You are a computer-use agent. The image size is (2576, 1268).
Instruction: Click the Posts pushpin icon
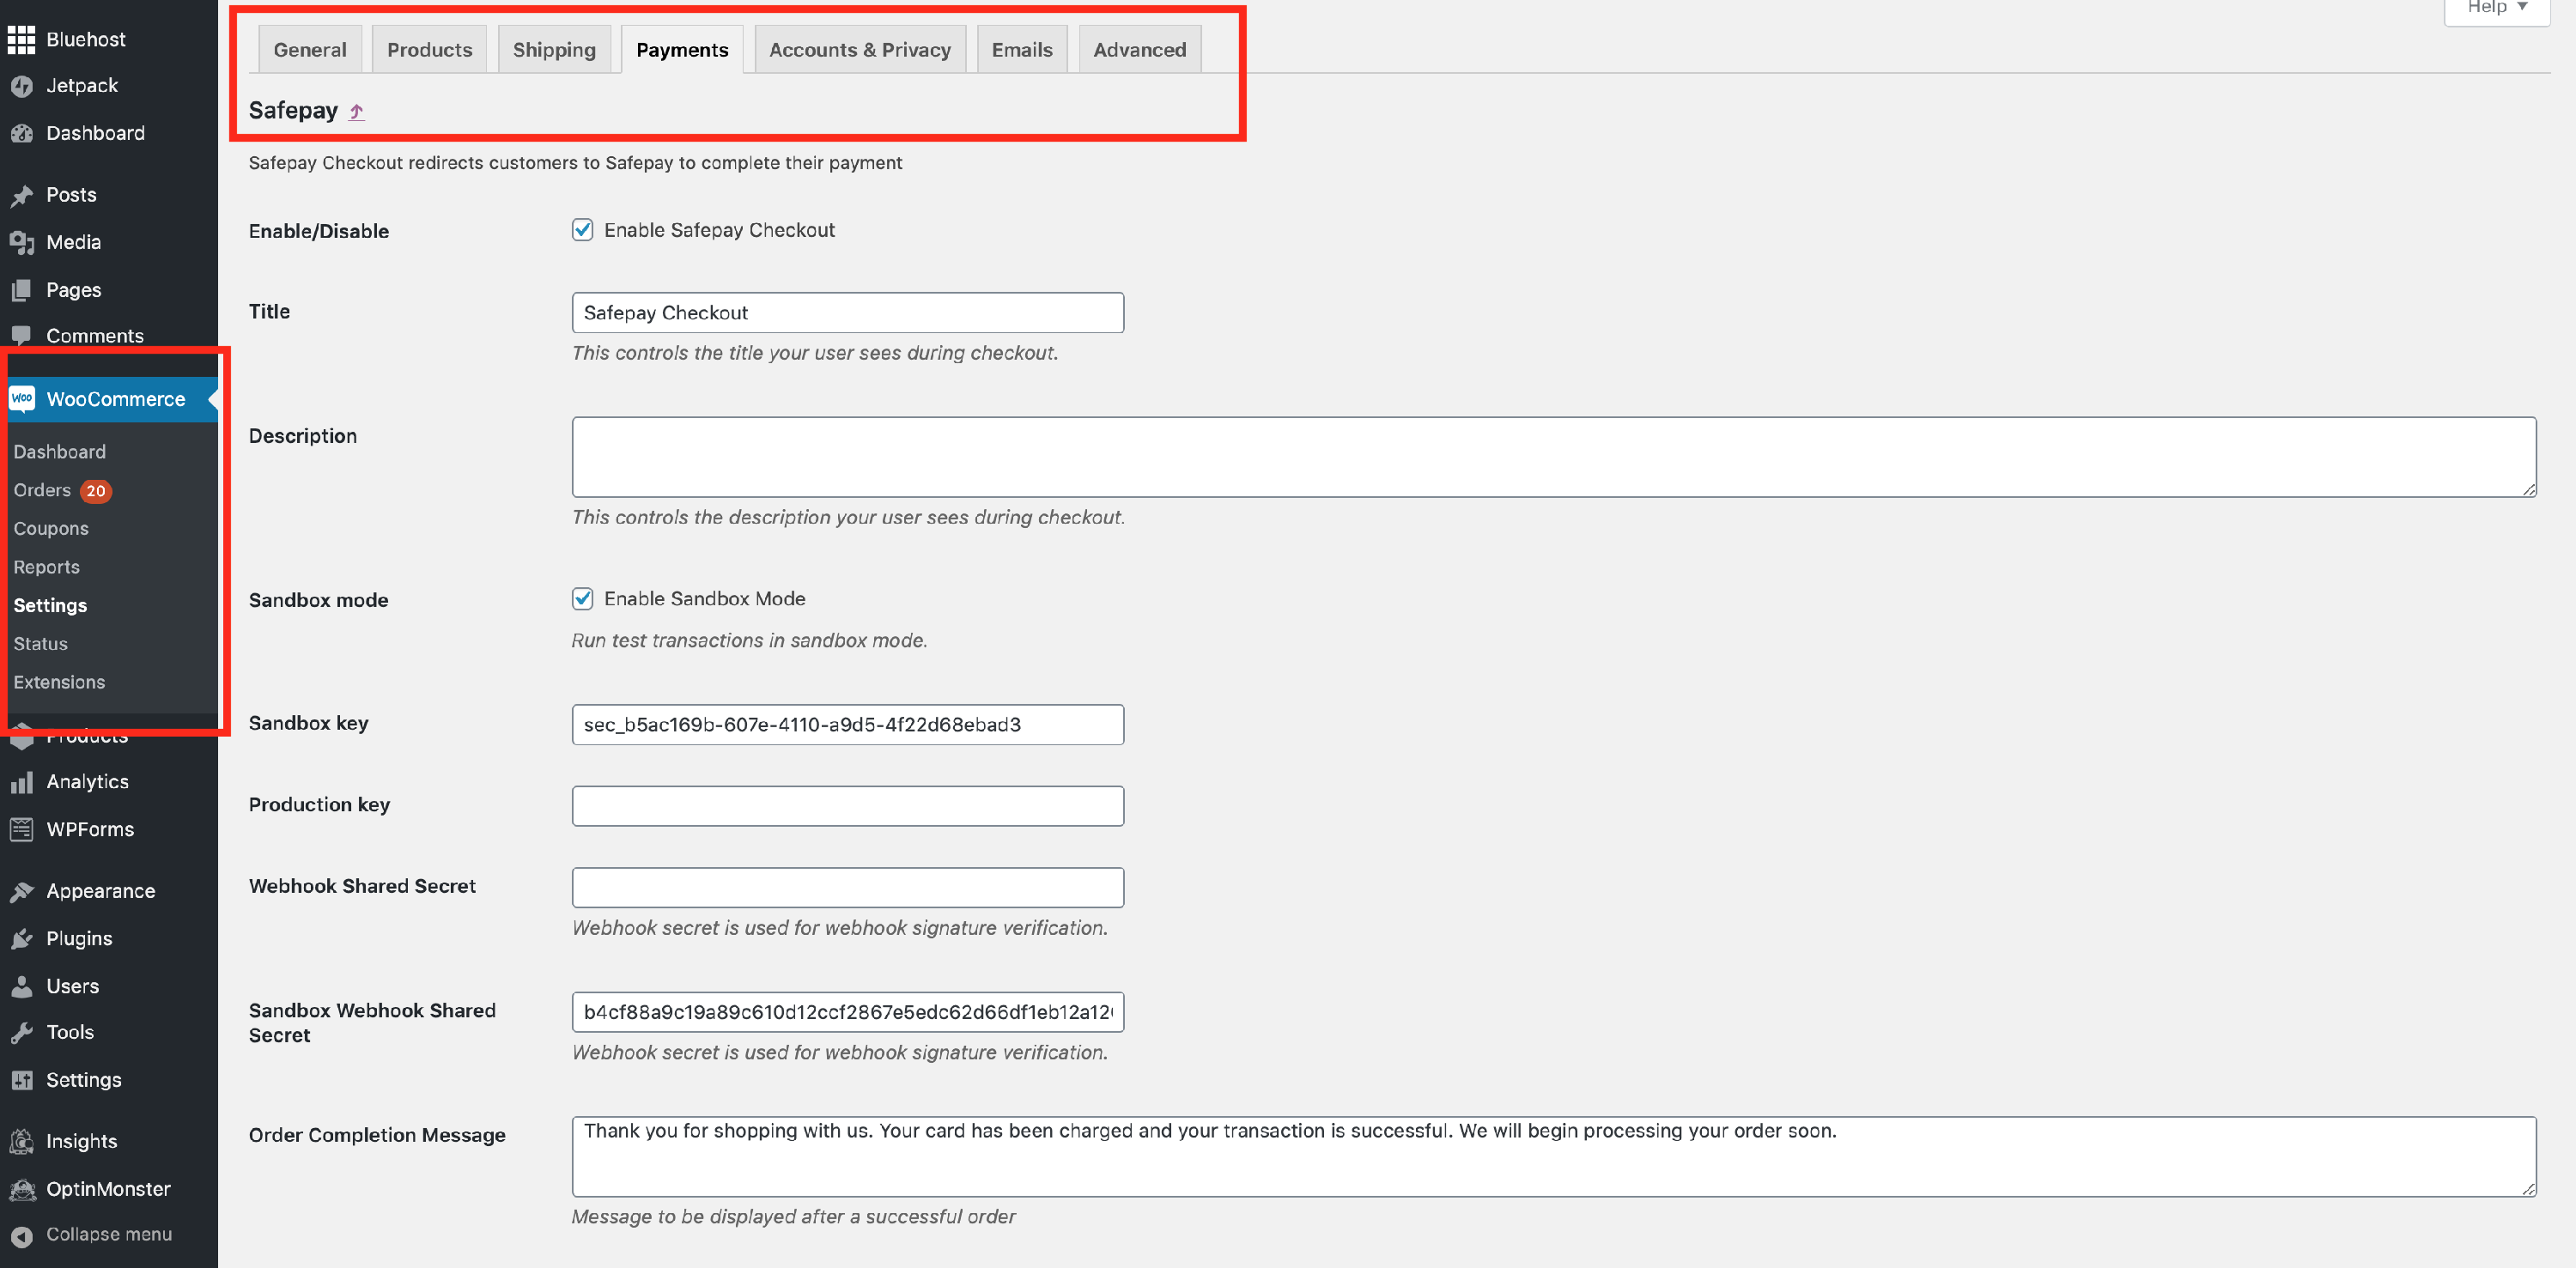point(21,196)
